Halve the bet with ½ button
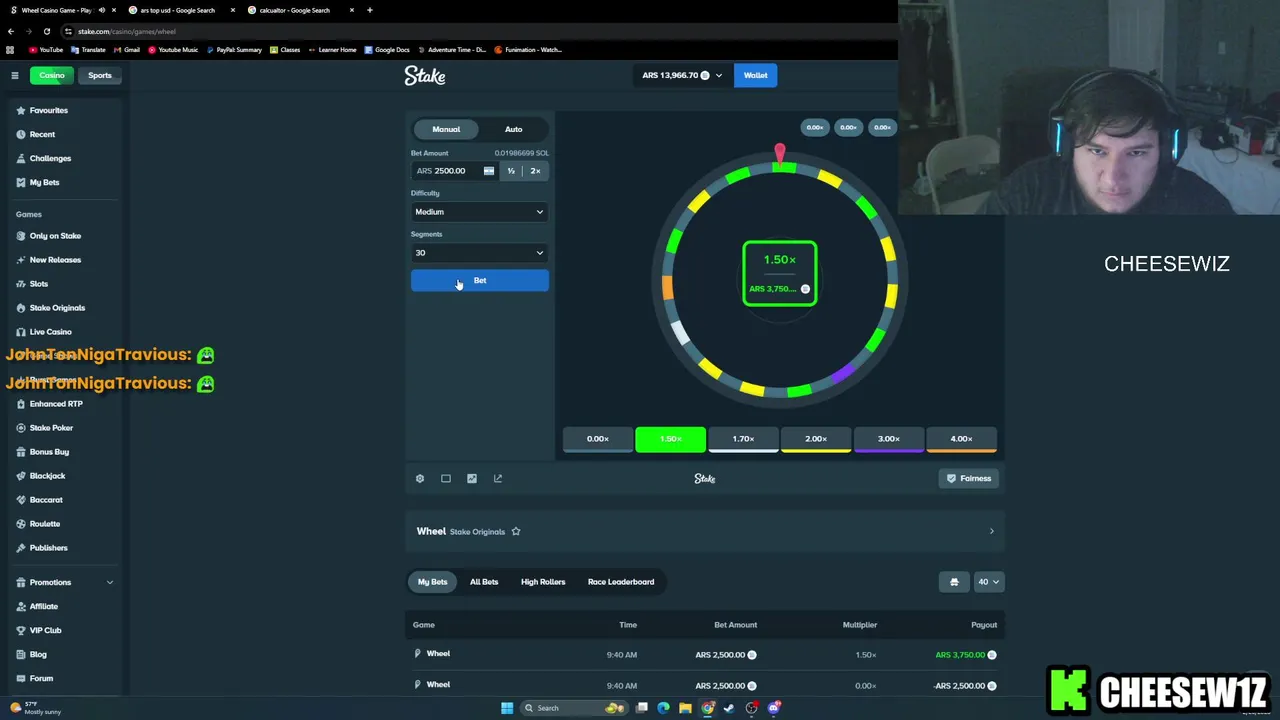The image size is (1280, 720). 511,171
